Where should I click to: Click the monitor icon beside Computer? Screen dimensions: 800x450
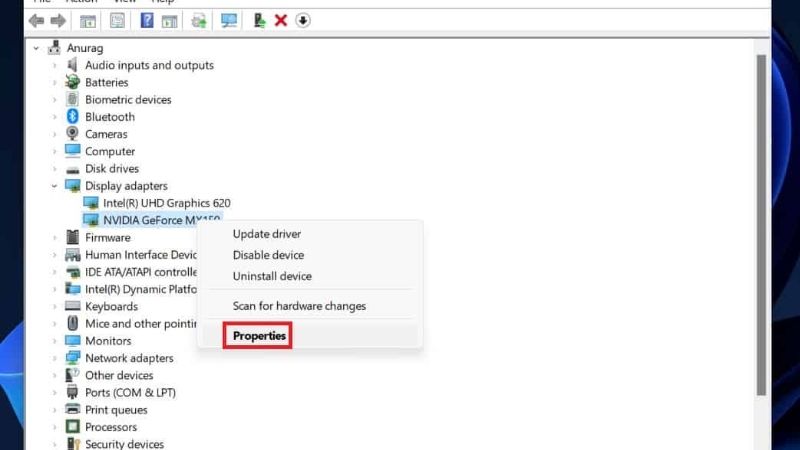pyautogui.click(x=72, y=151)
